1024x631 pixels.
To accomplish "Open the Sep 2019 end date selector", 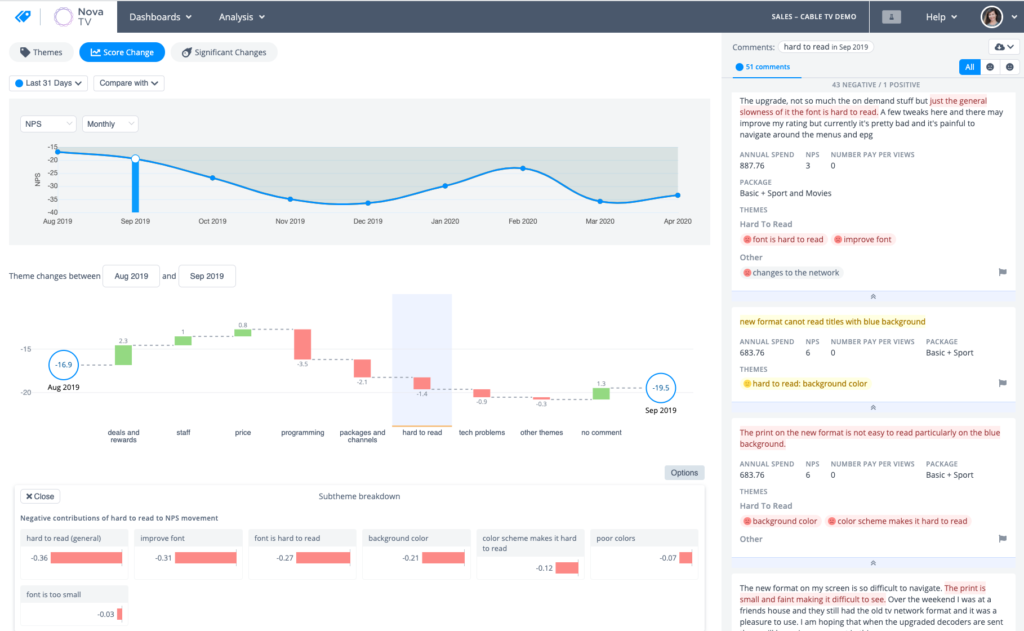I will (206, 276).
